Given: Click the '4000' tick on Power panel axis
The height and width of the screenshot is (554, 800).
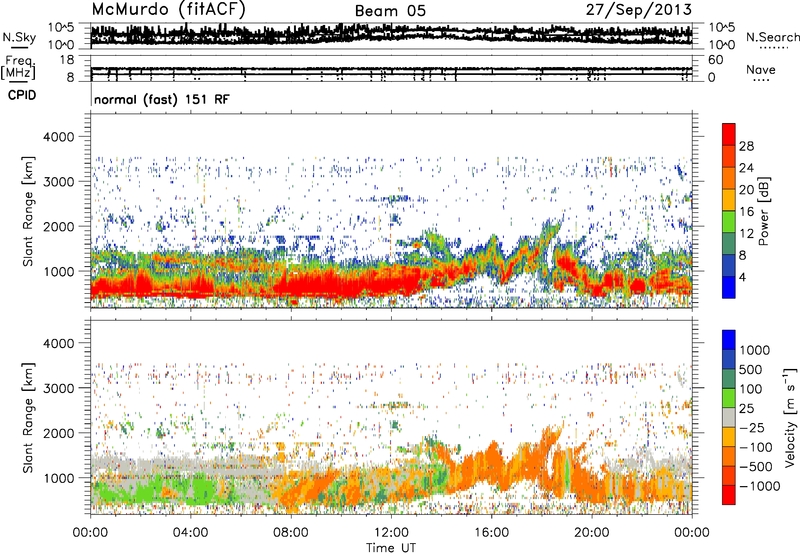Looking at the screenshot, I should 58,137.
